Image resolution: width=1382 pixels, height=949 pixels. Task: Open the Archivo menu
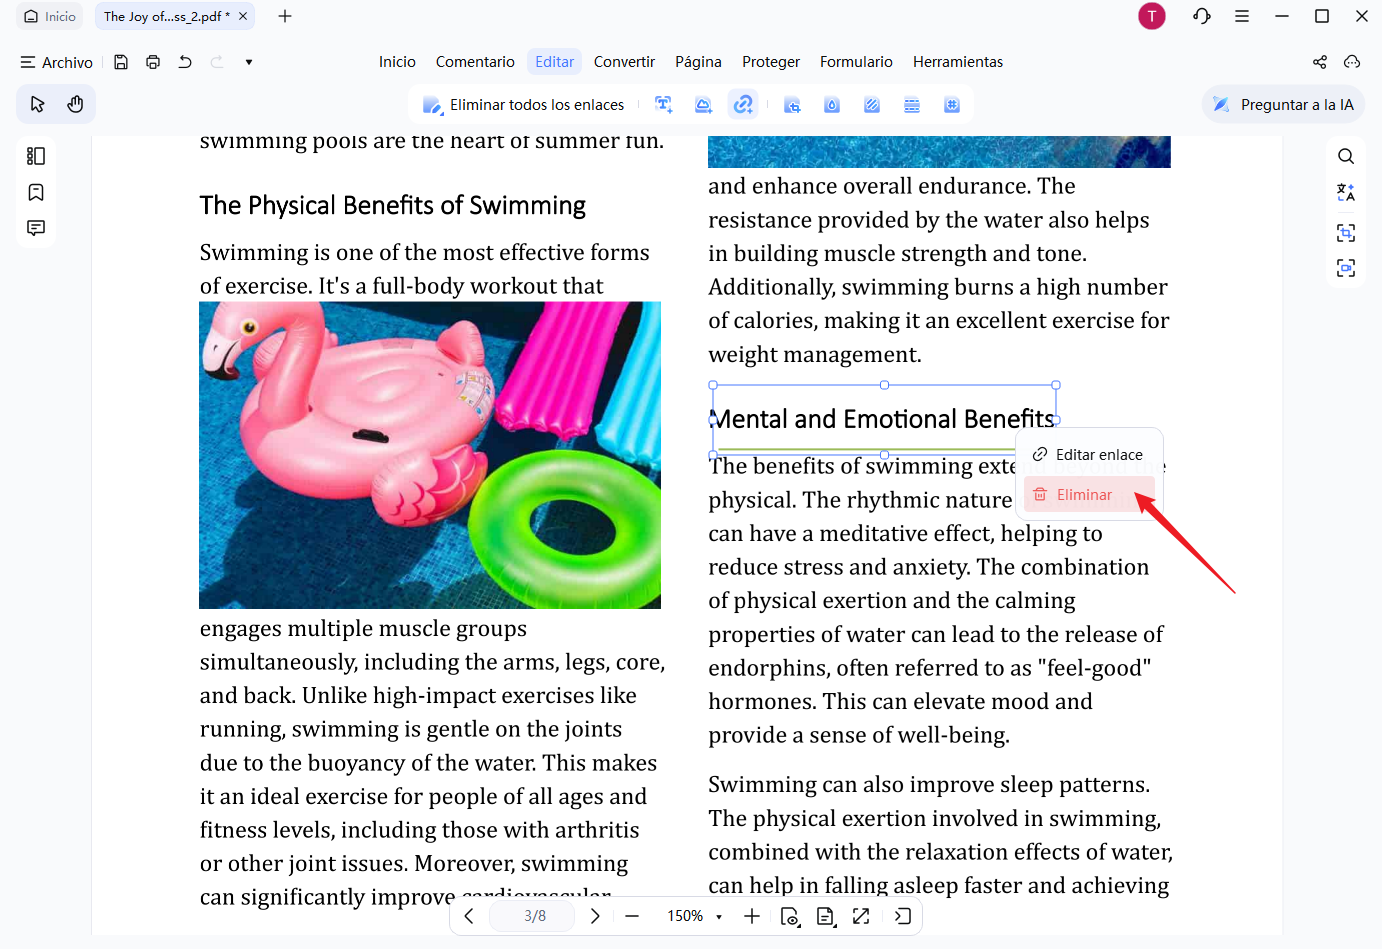(56, 62)
